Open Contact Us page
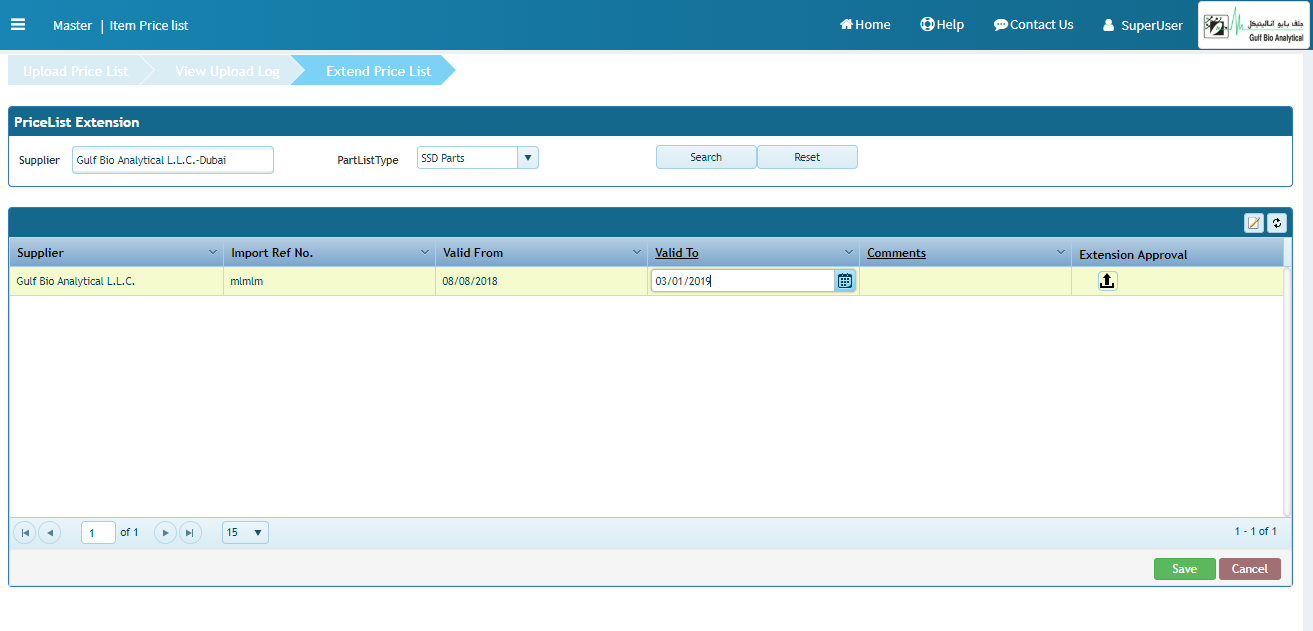The image size is (1313, 631). [x=1033, y=25]
